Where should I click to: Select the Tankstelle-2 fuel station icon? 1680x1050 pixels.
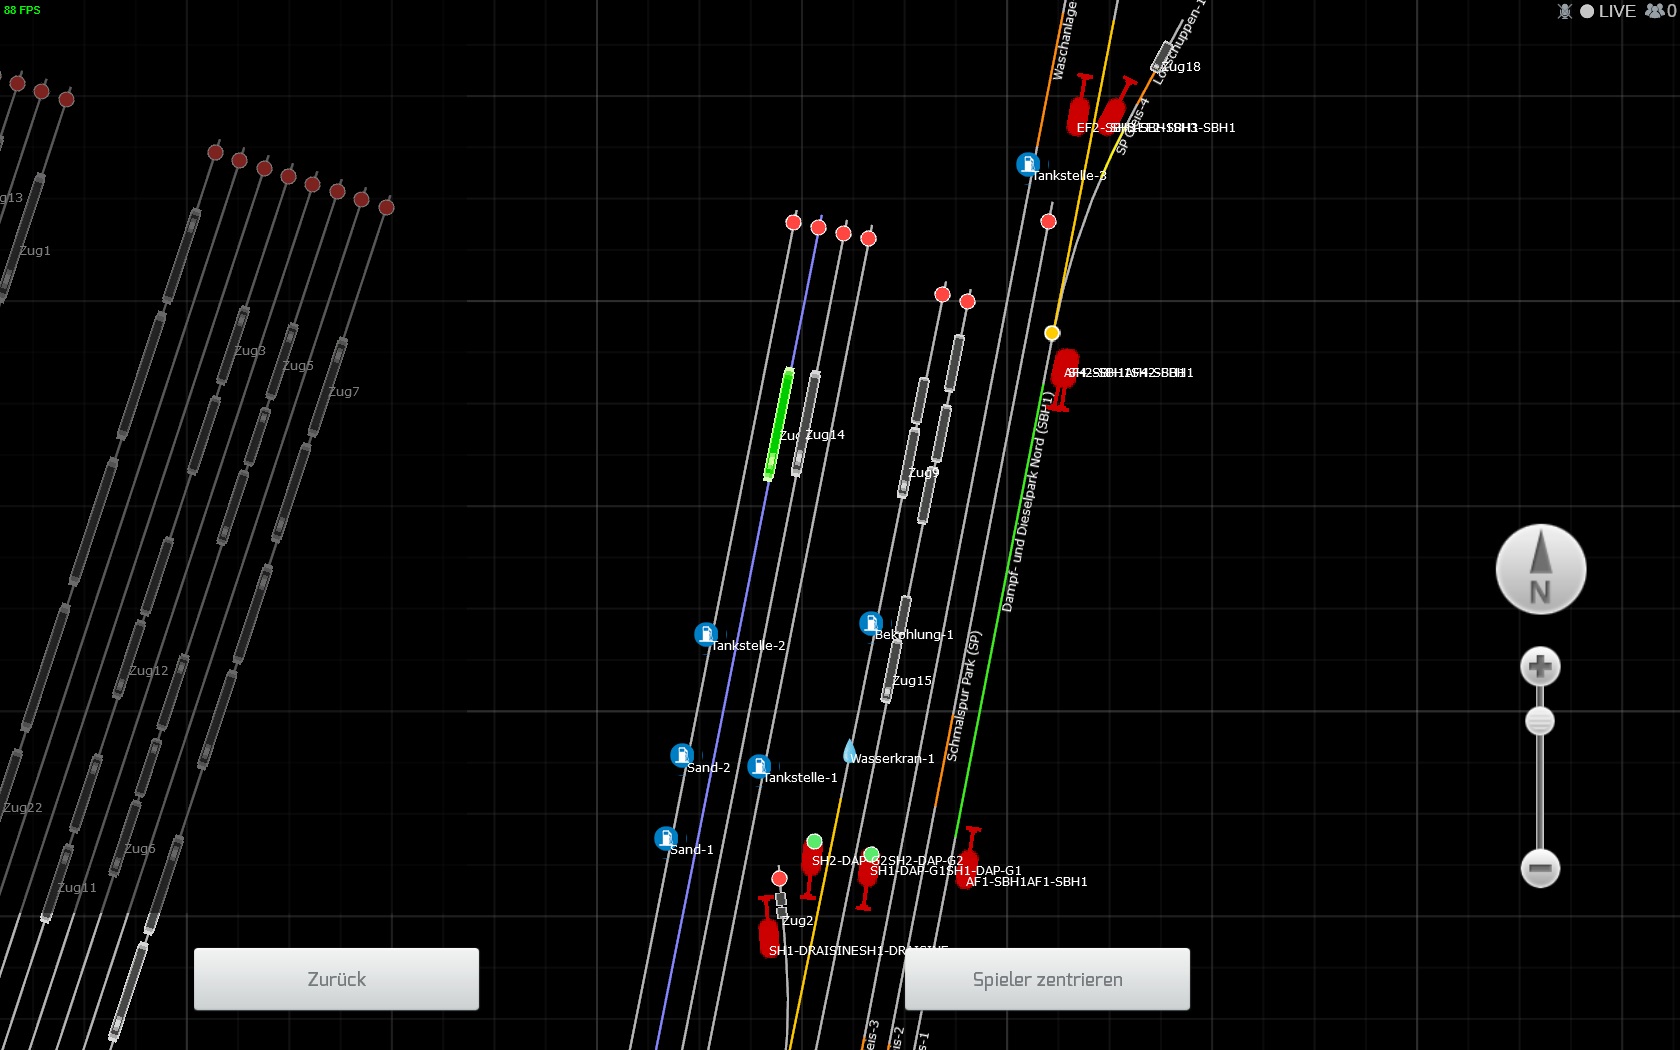point(706,634)
